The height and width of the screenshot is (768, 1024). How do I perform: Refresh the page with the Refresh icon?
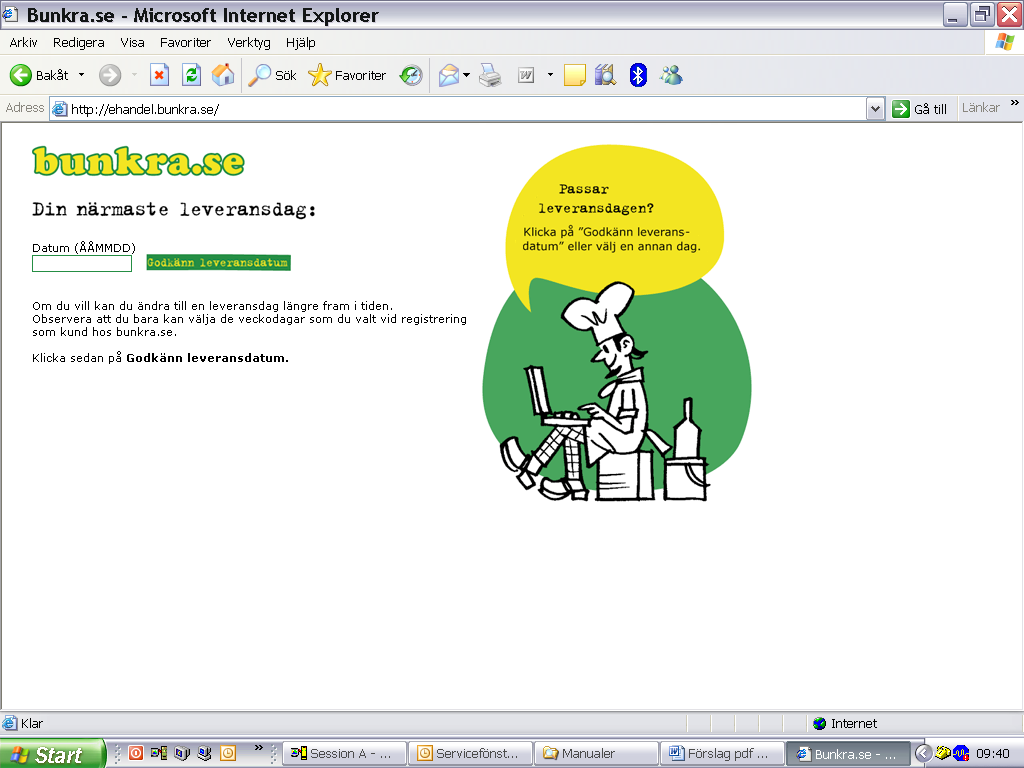click(191, 75)
